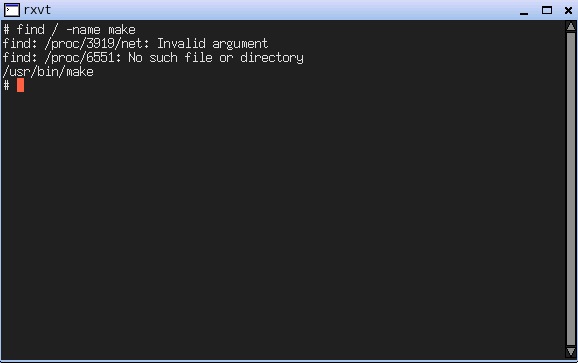Click the word find in the command line

tap(31, 29)
